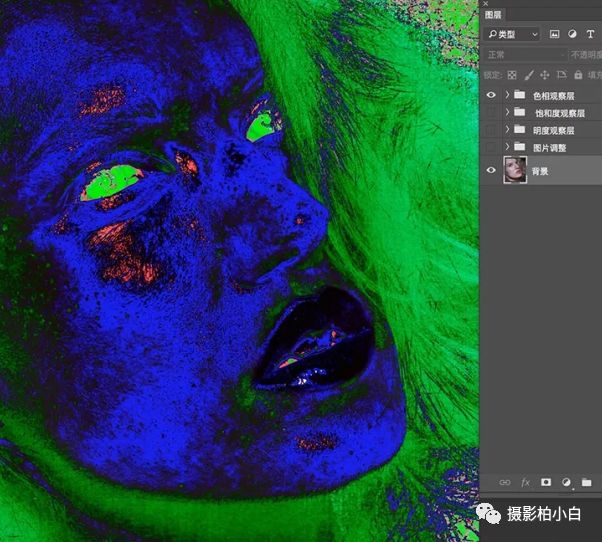The image size is (602, 542).
Task: Expand the 图片调整 group
Action: tap(508, 148)
